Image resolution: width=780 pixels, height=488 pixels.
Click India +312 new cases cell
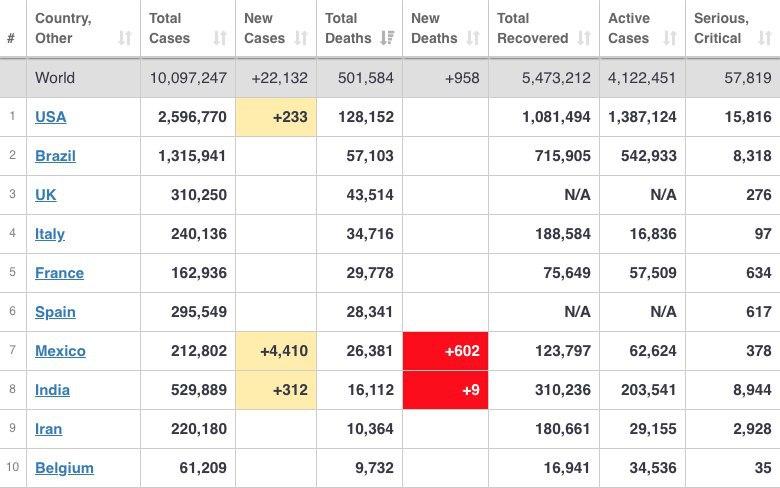276,390
